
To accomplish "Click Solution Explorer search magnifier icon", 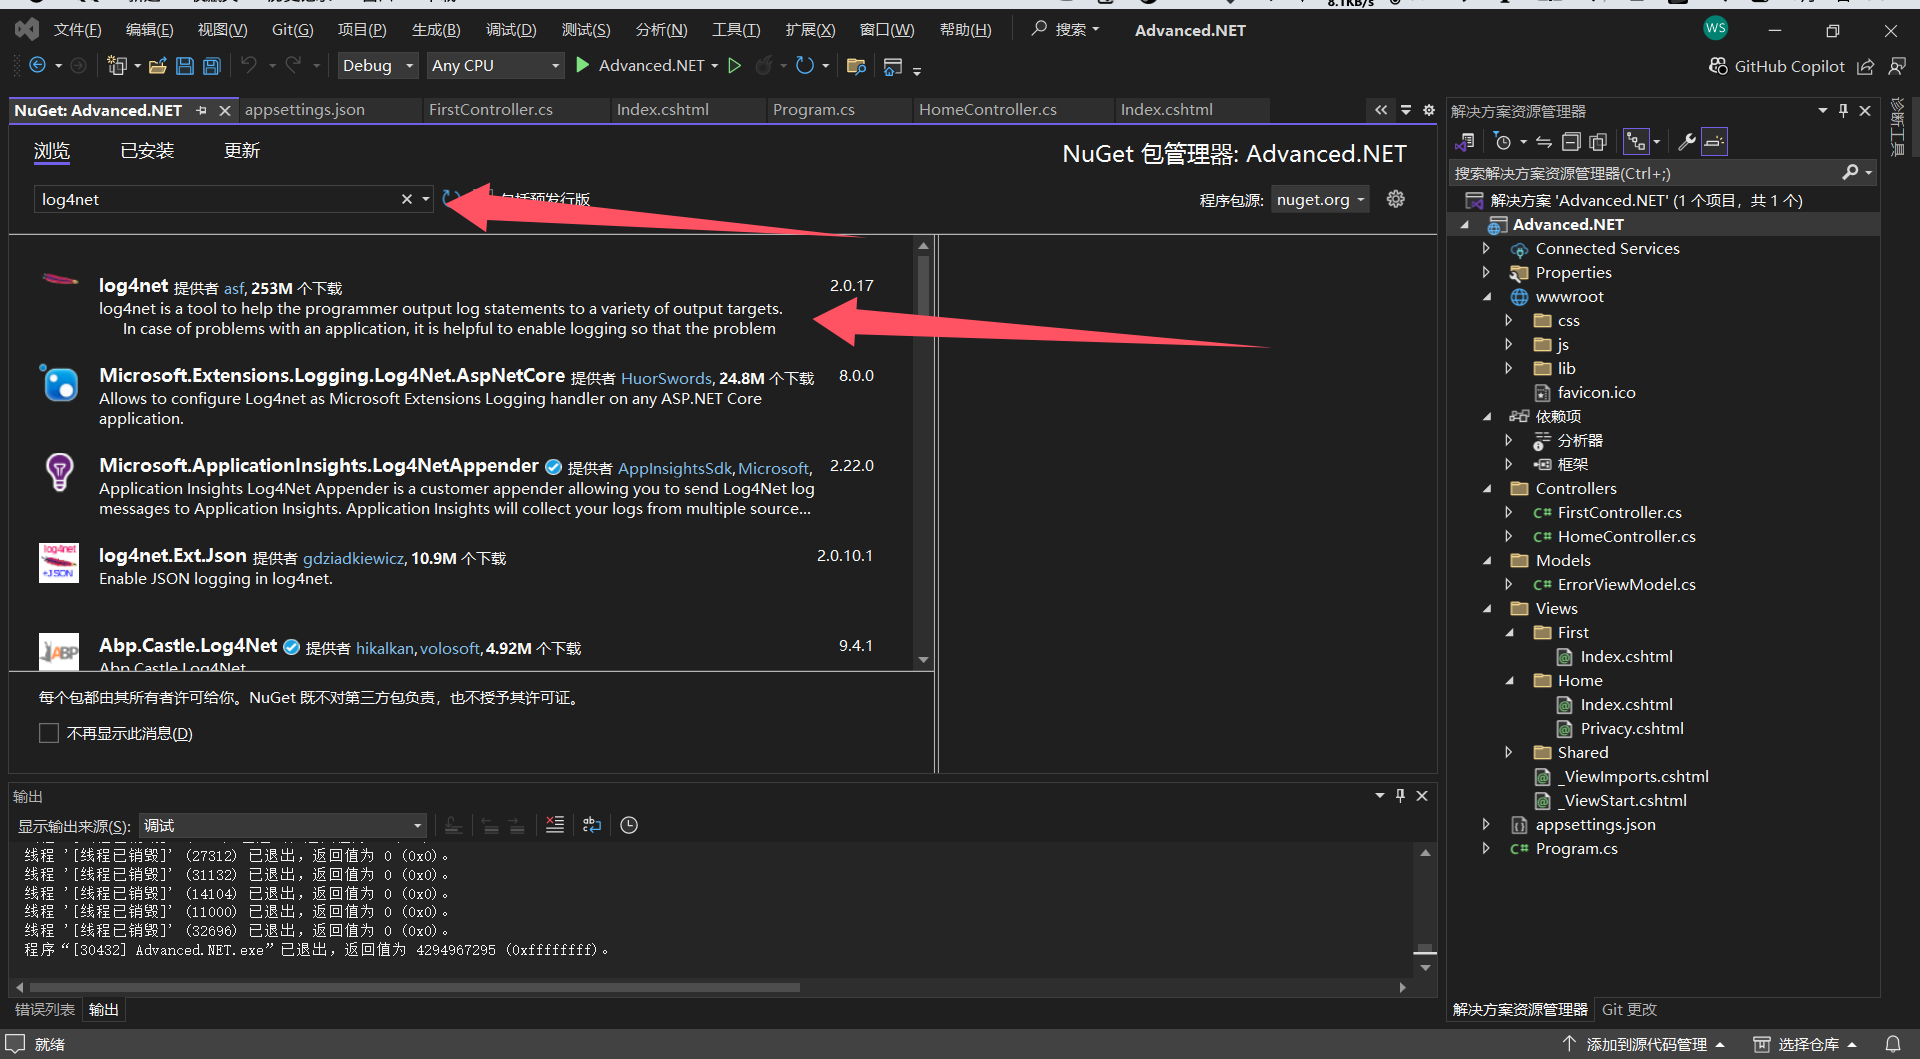I will pyautogui.click(x=1851, y=173).
